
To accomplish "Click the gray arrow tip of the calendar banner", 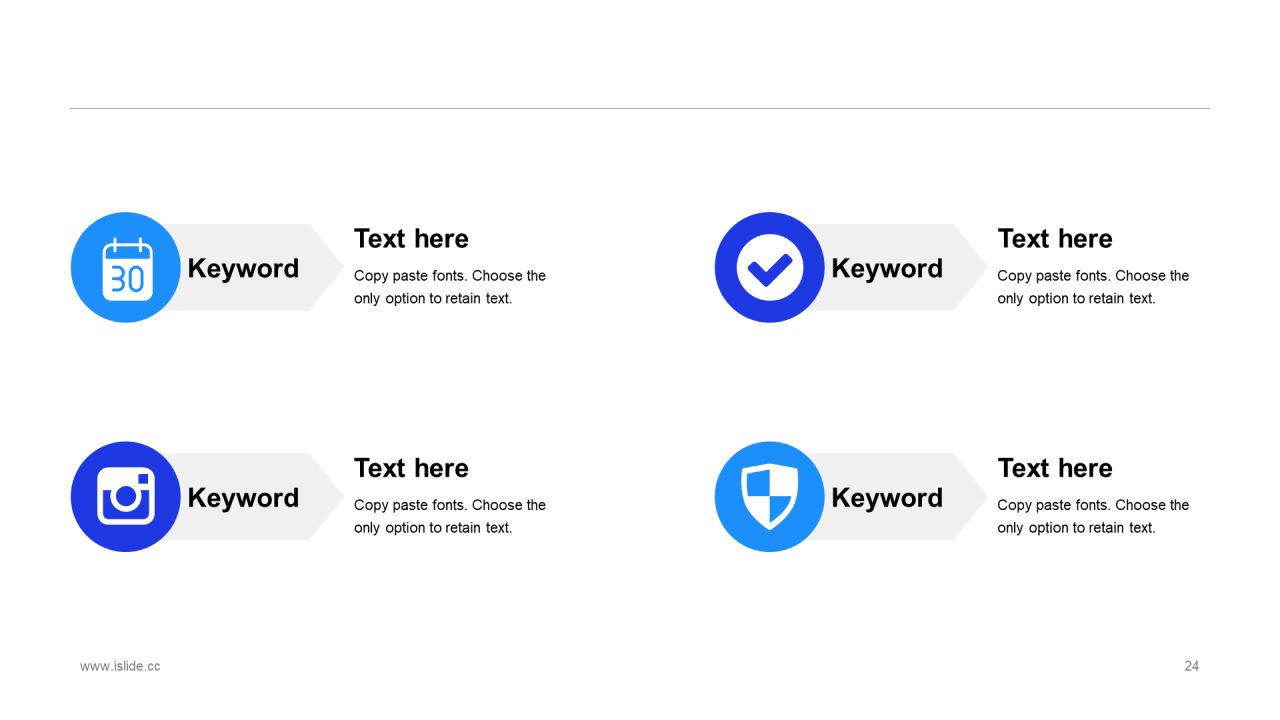I will coord(326,267).
